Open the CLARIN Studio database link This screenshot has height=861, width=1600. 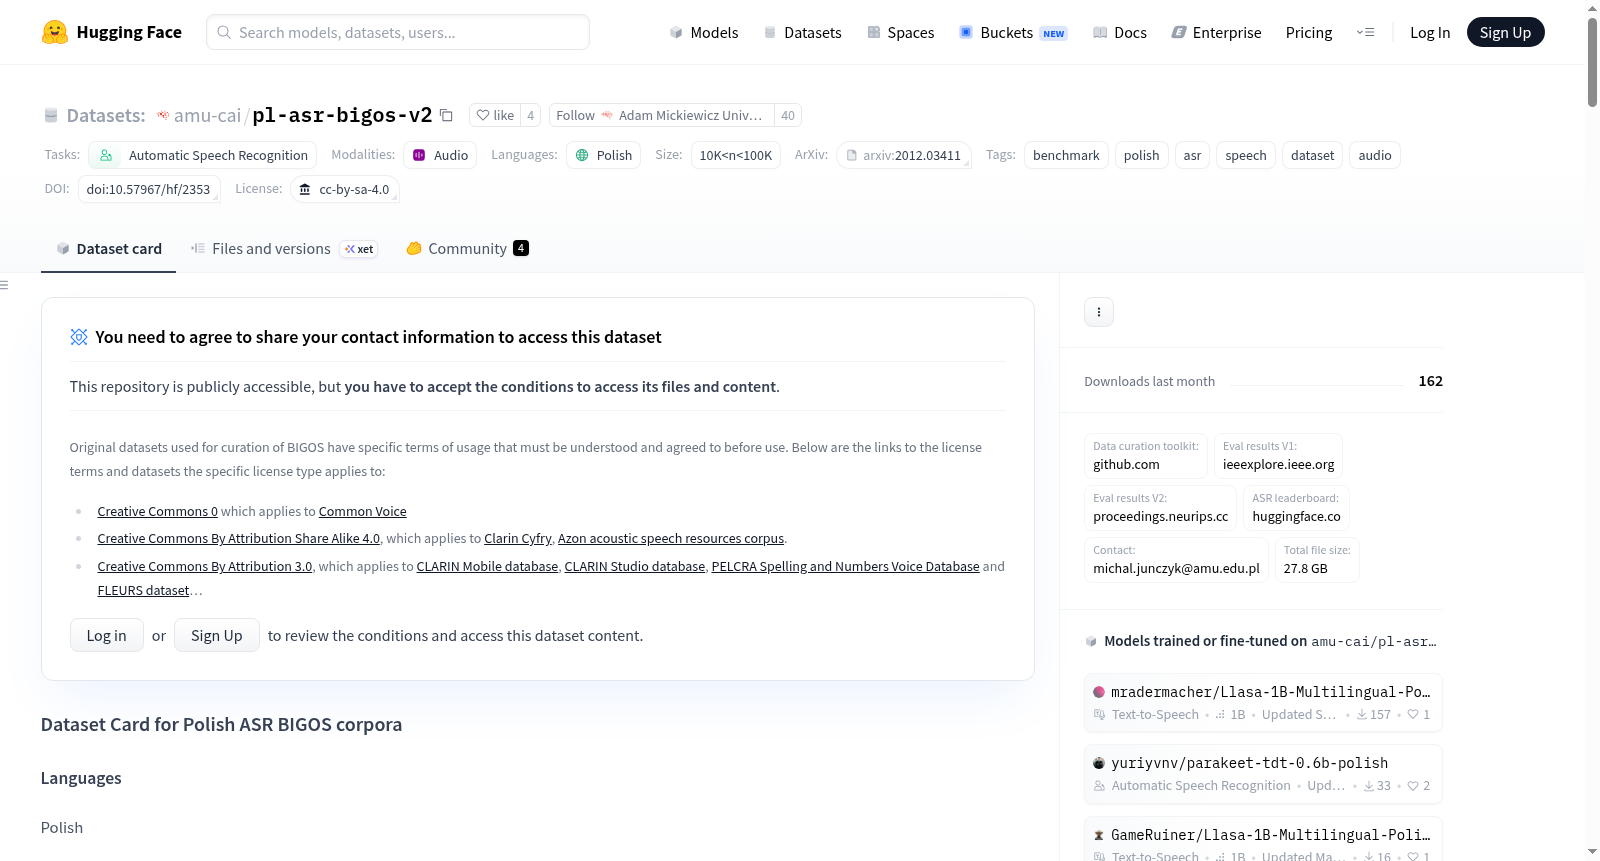[x=635, y=566]
